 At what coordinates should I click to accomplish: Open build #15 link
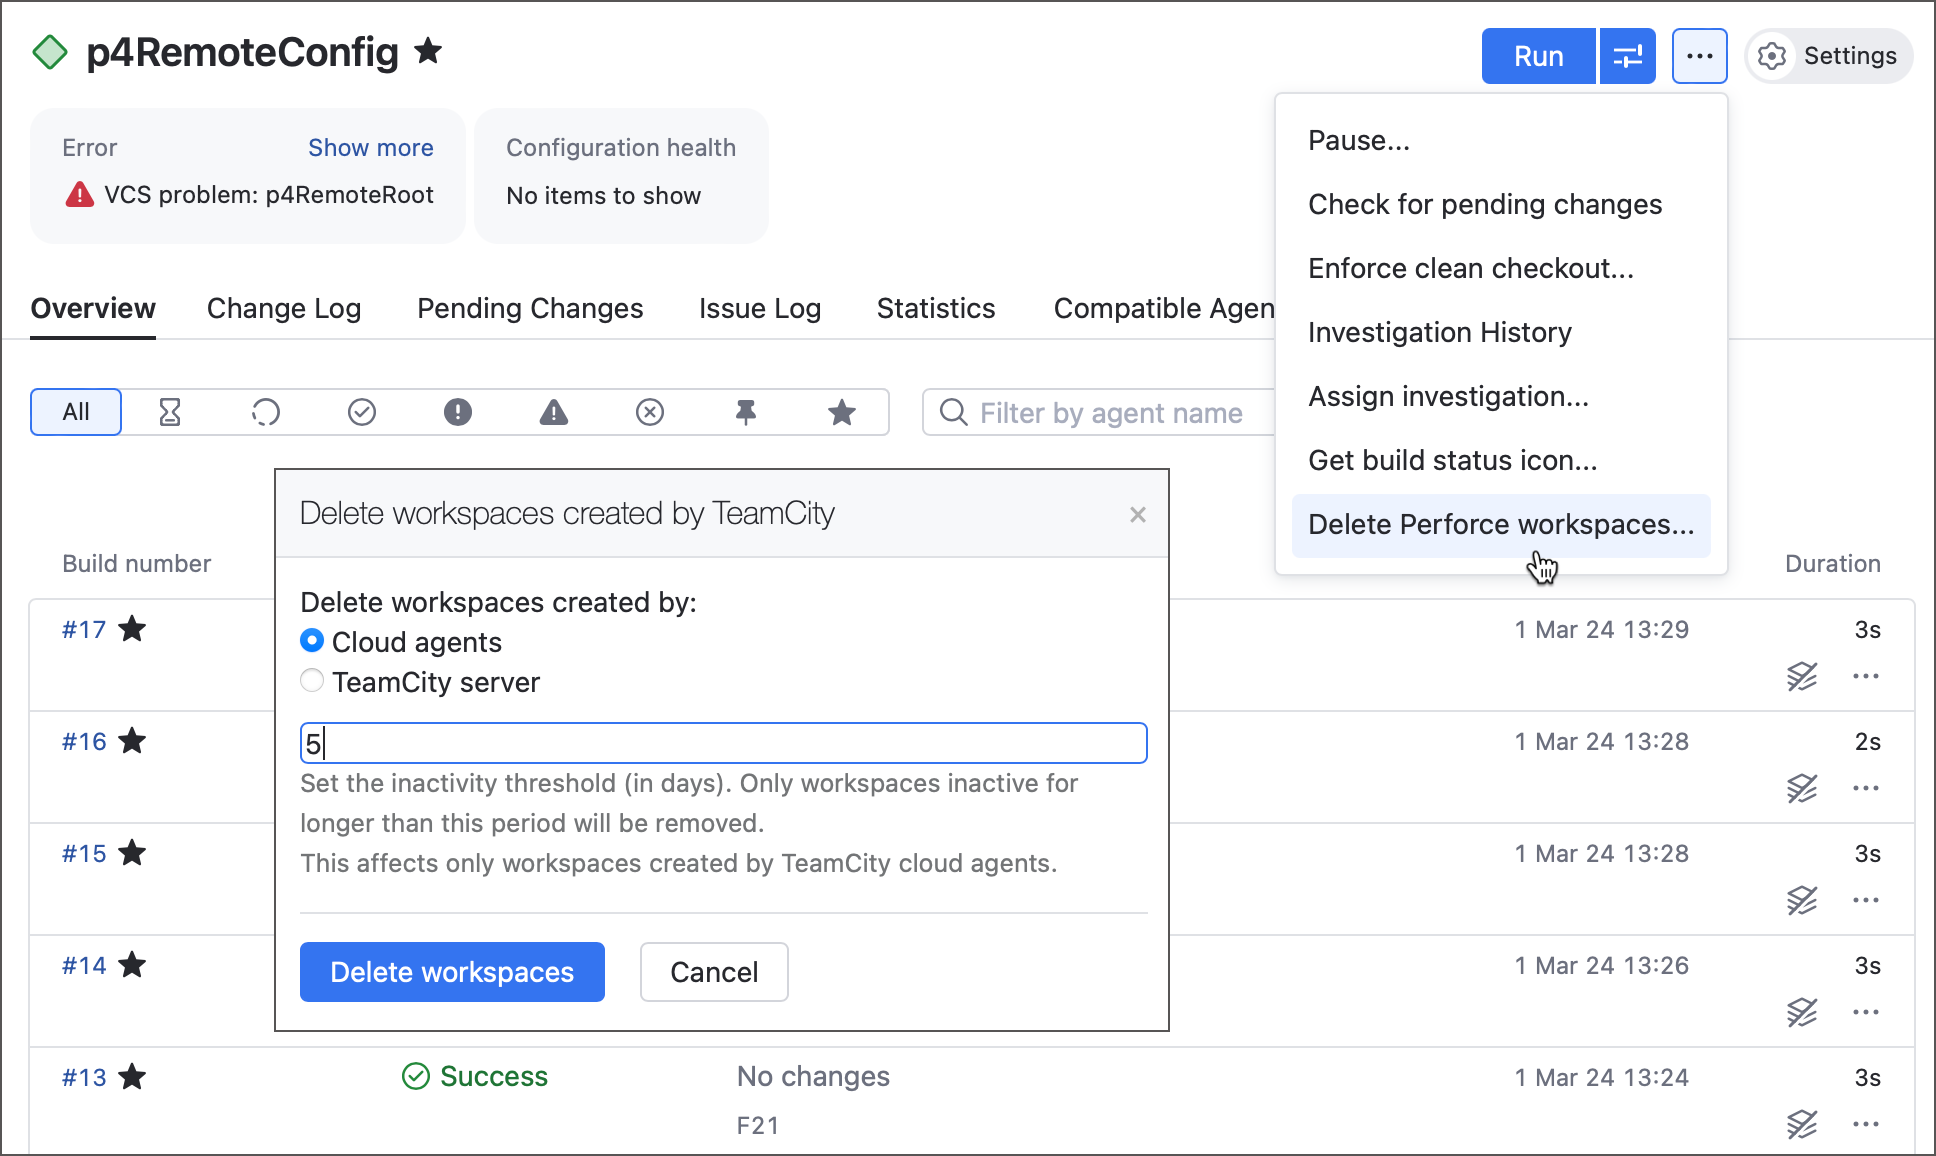(84, 853)
